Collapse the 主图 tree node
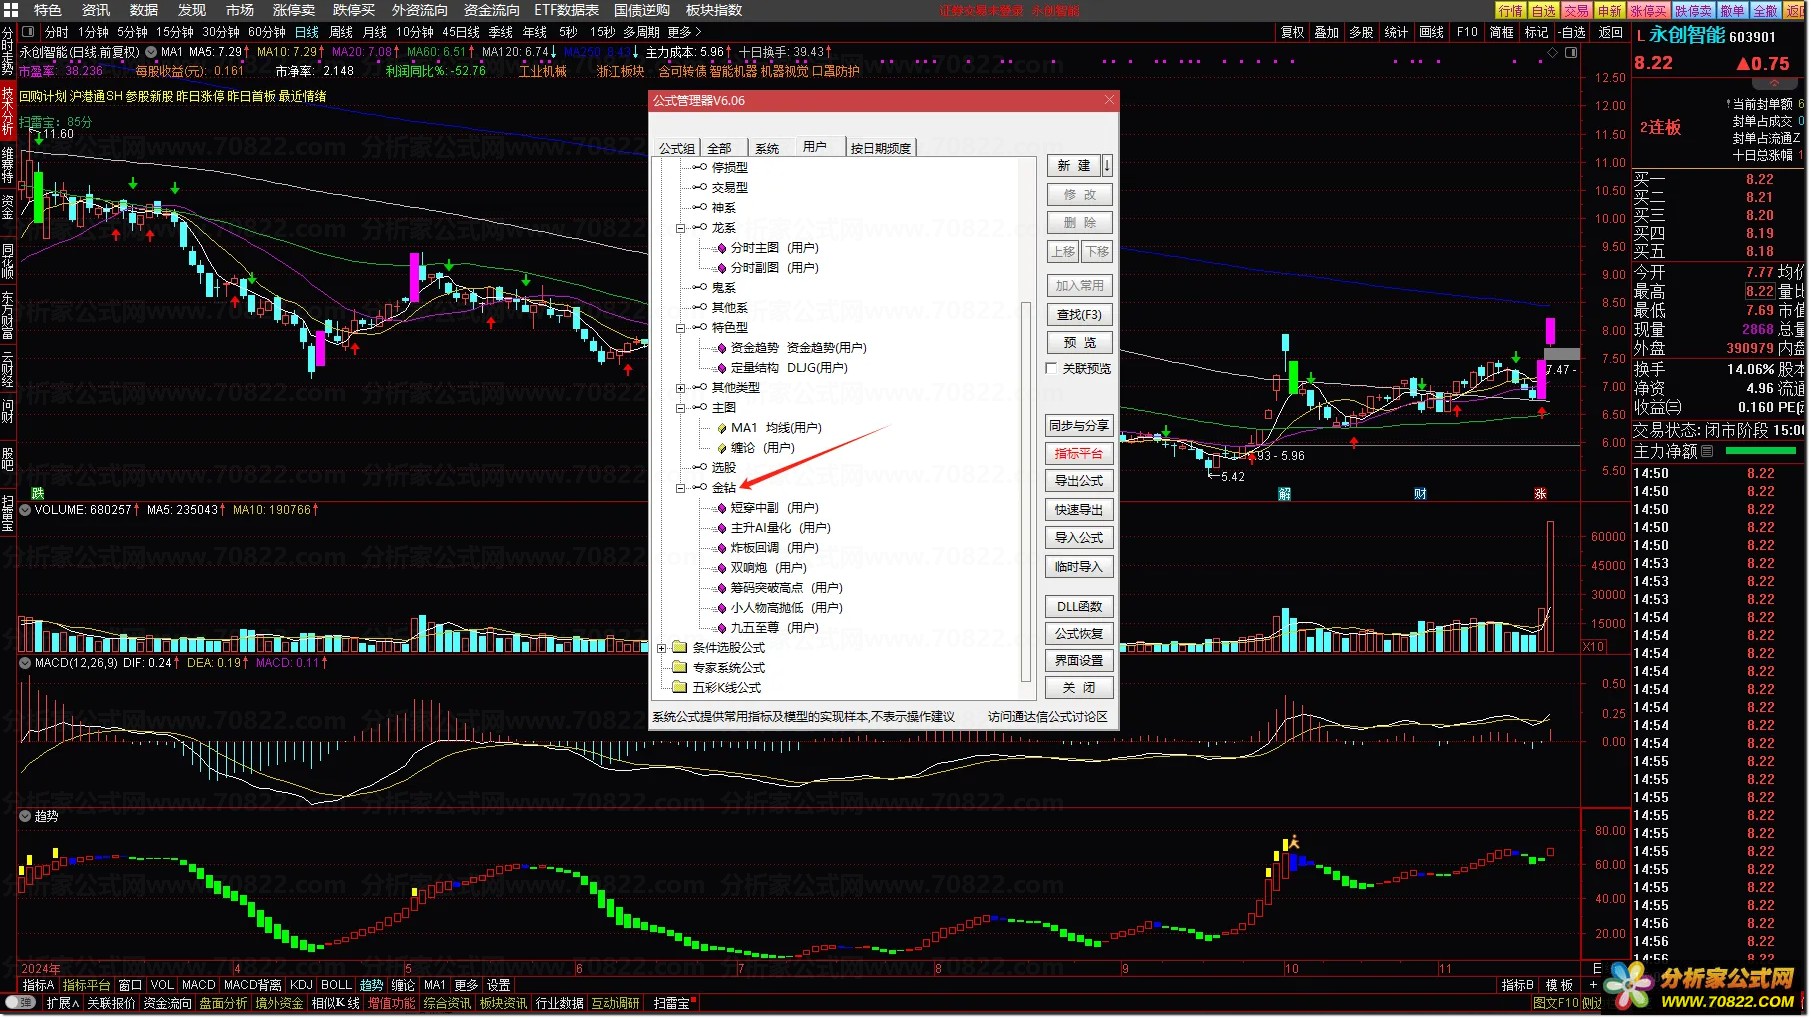 tap(680, 408)
